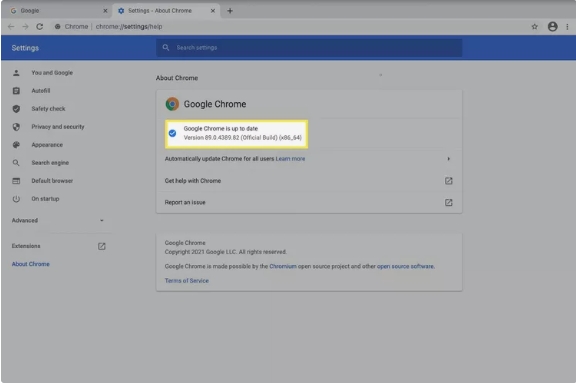Click the globe shield icon beside Privacy
This screenshot has height=383, width=576.
16,127
